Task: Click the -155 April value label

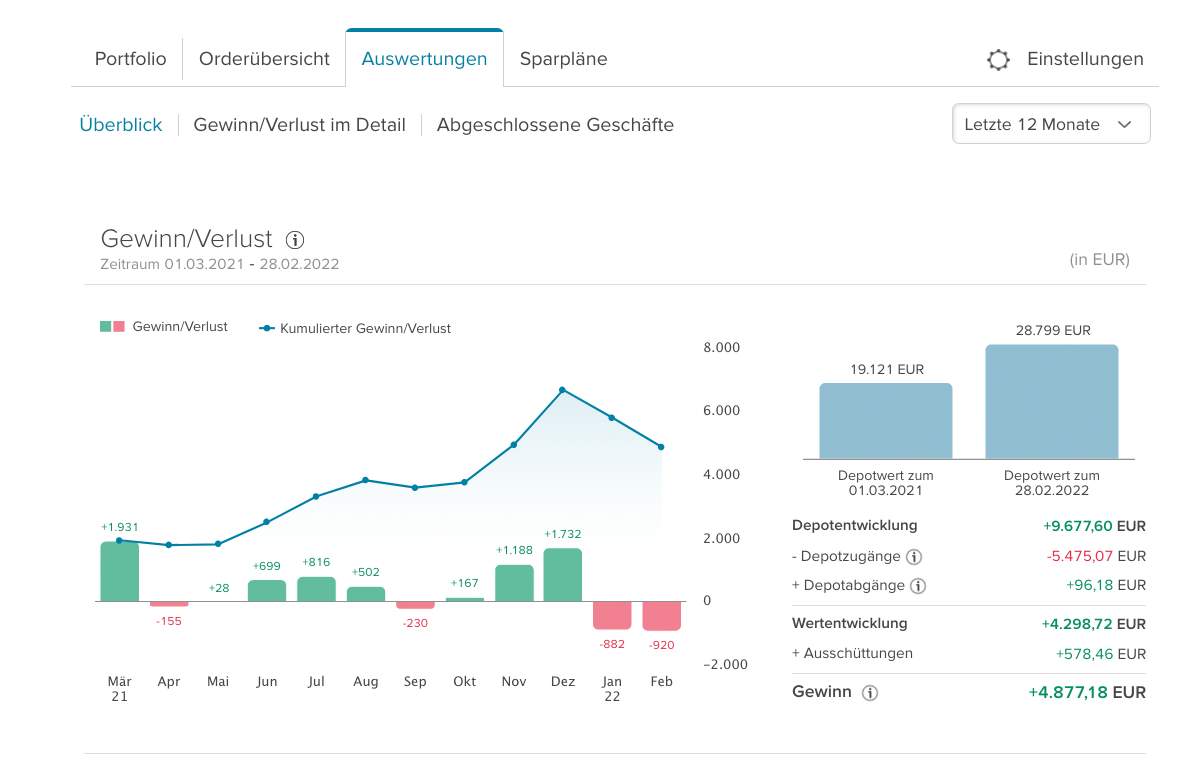Action: coord(169,621)
